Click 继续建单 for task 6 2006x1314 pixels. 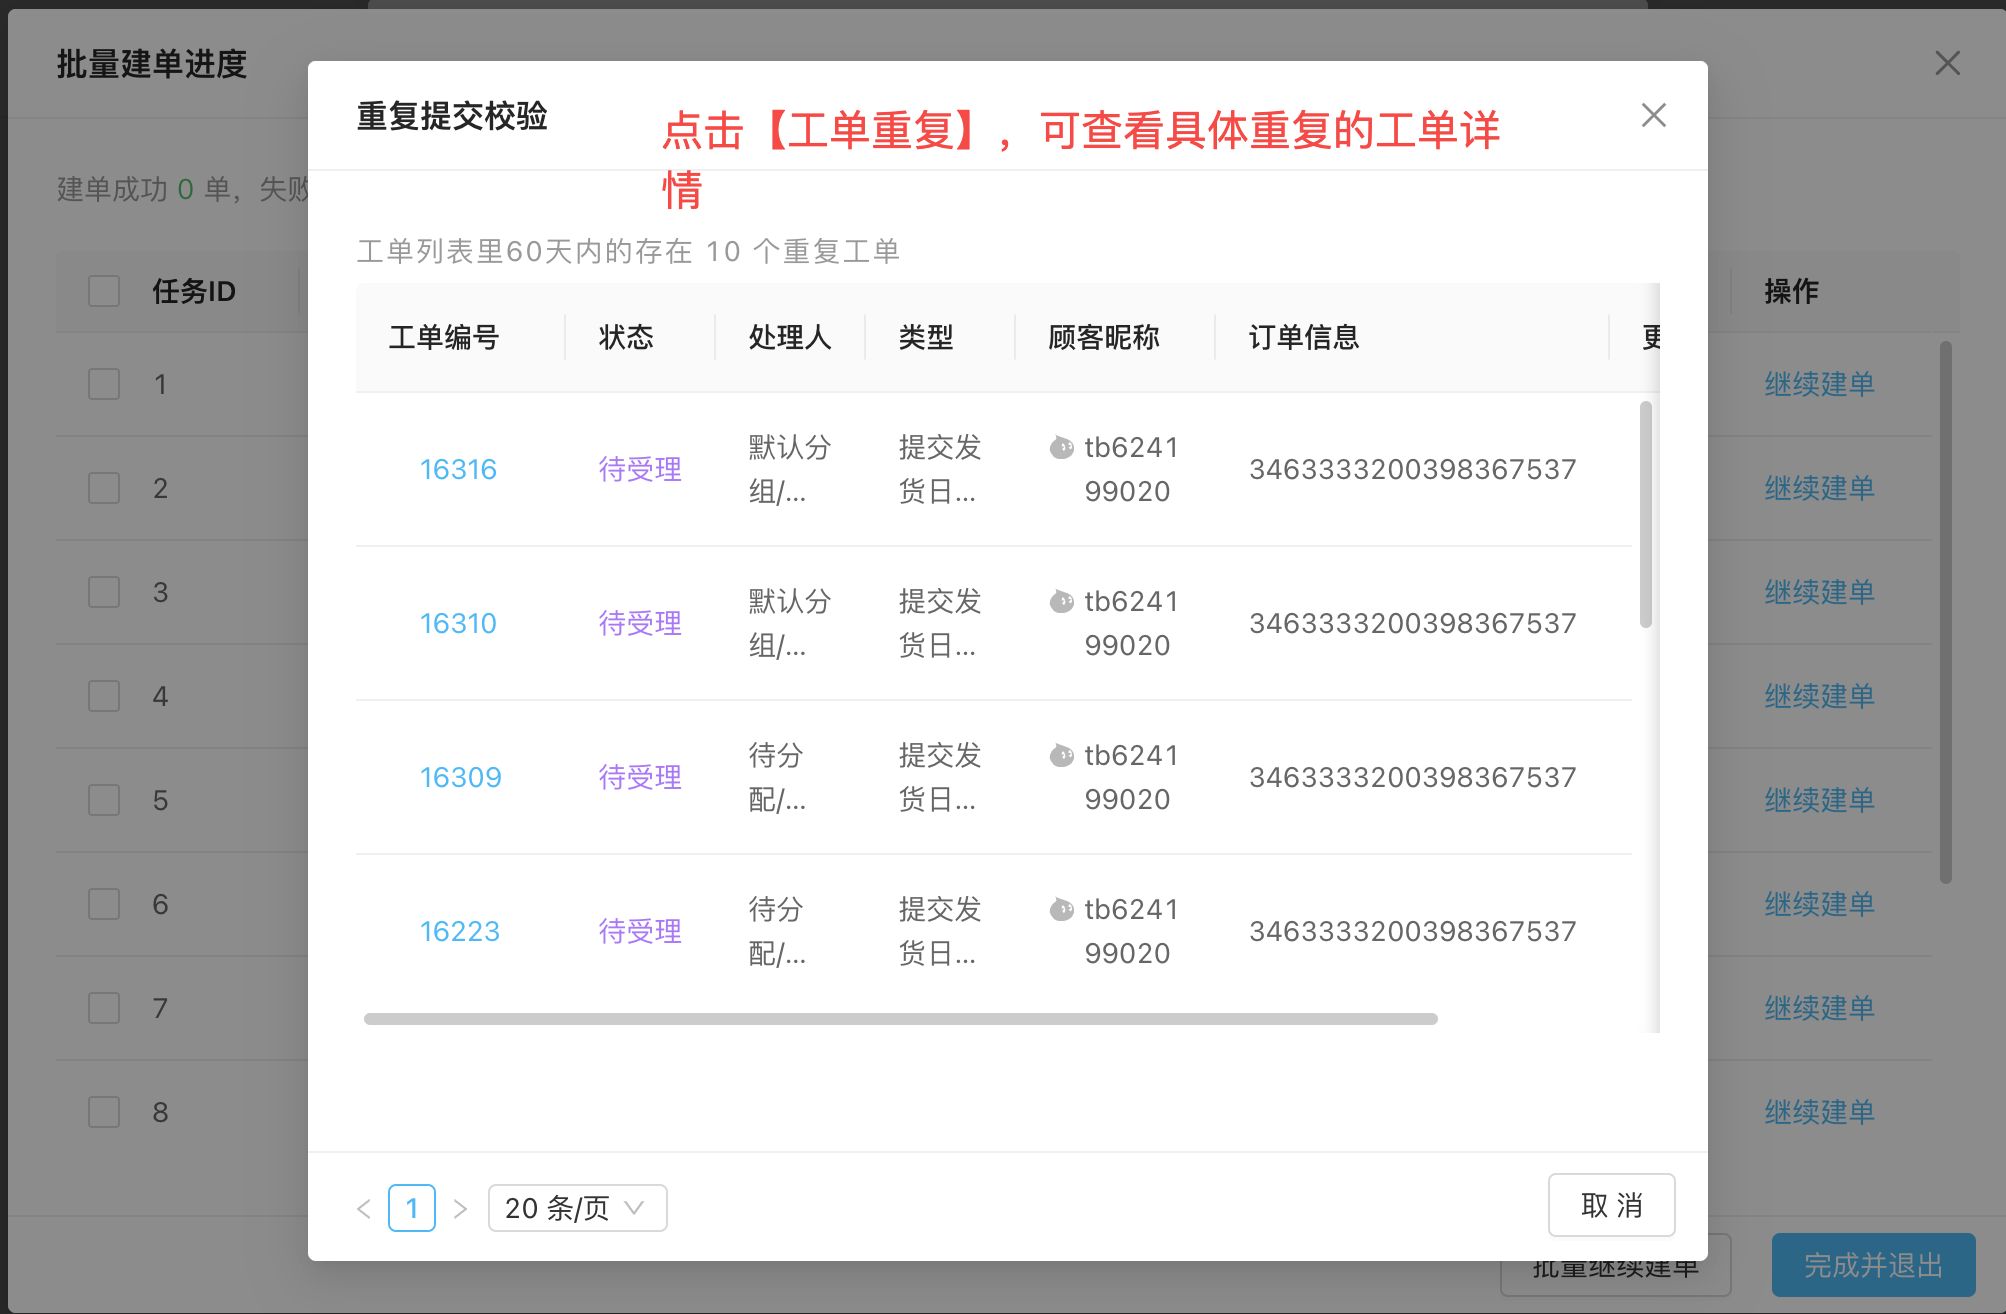(x=1819, y=904)
